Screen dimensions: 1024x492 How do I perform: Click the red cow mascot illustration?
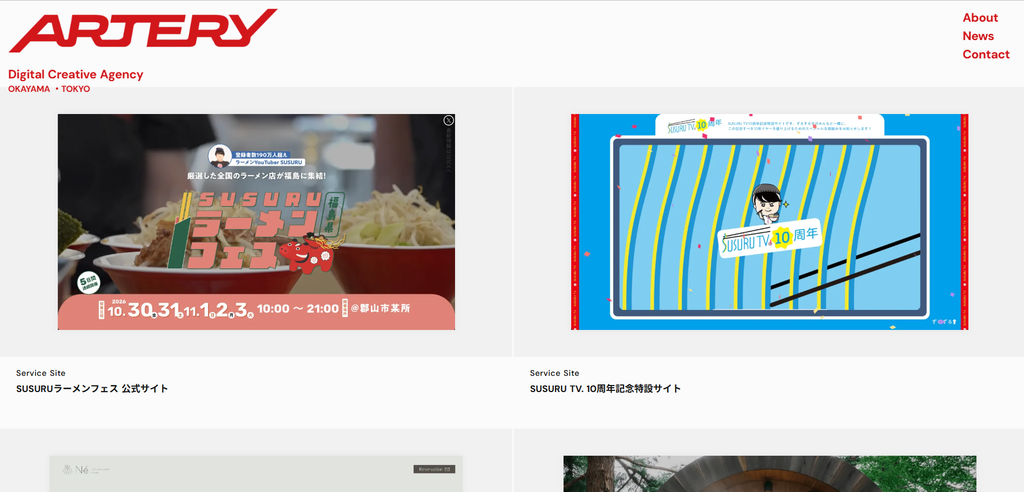point(309,253)
